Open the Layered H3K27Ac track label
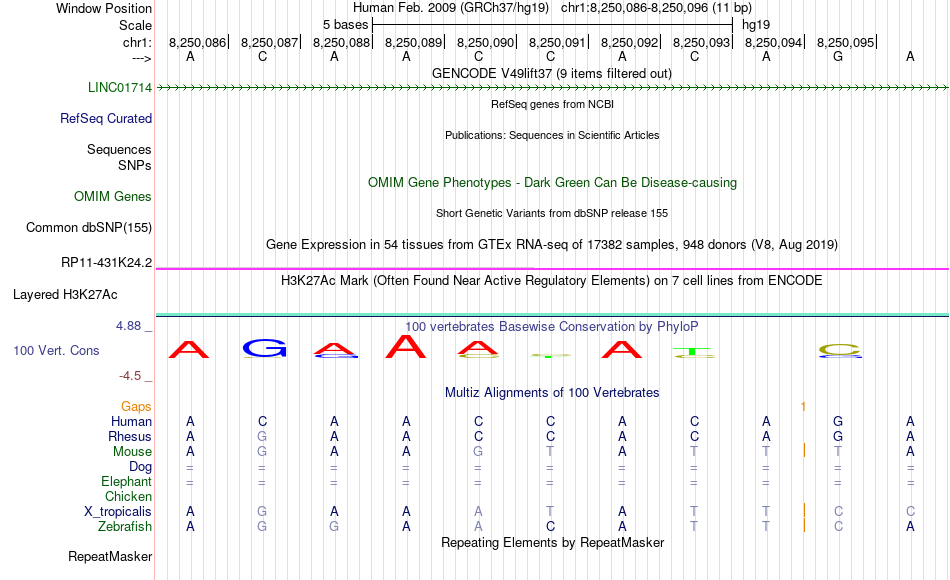 point(65,295)
